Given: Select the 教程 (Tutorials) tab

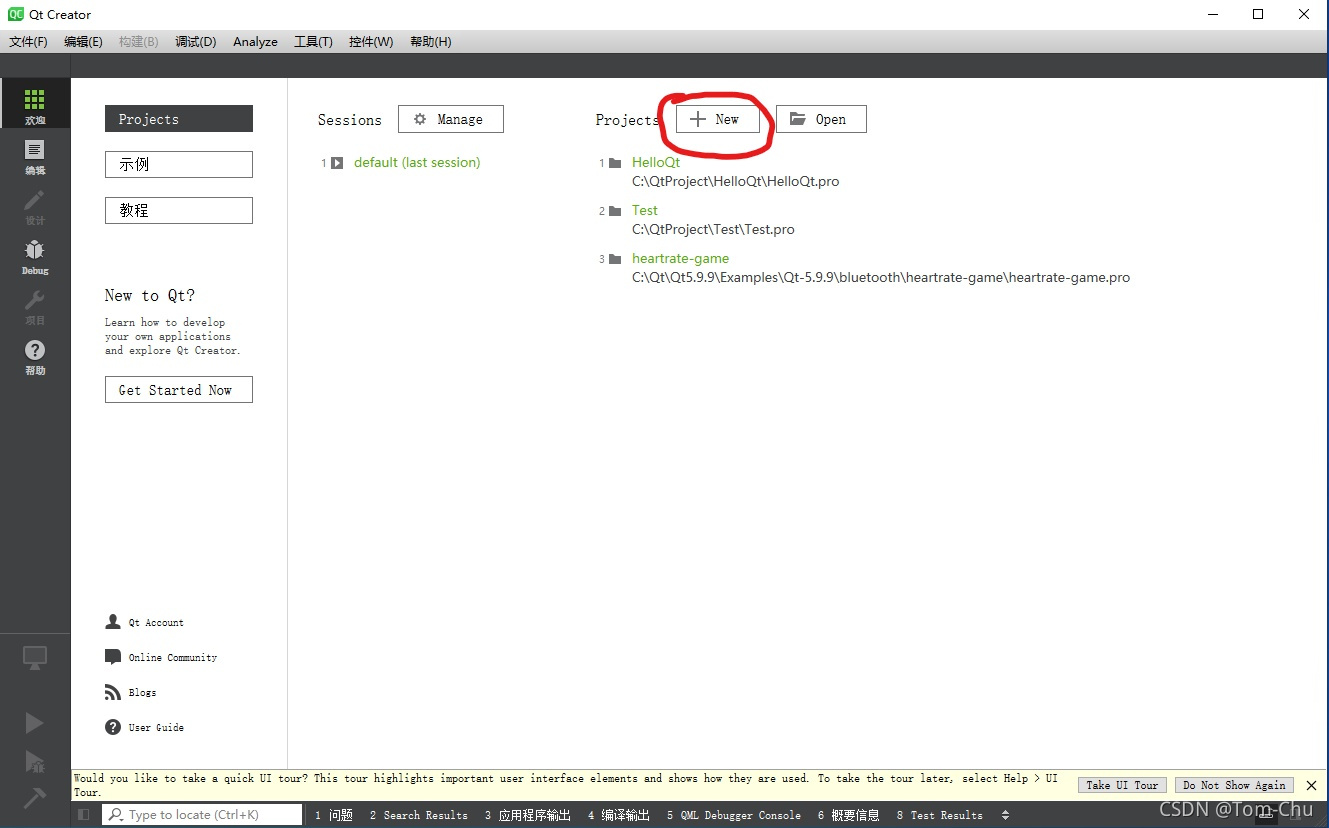Looking at the screenshot, I should [179, 211].
